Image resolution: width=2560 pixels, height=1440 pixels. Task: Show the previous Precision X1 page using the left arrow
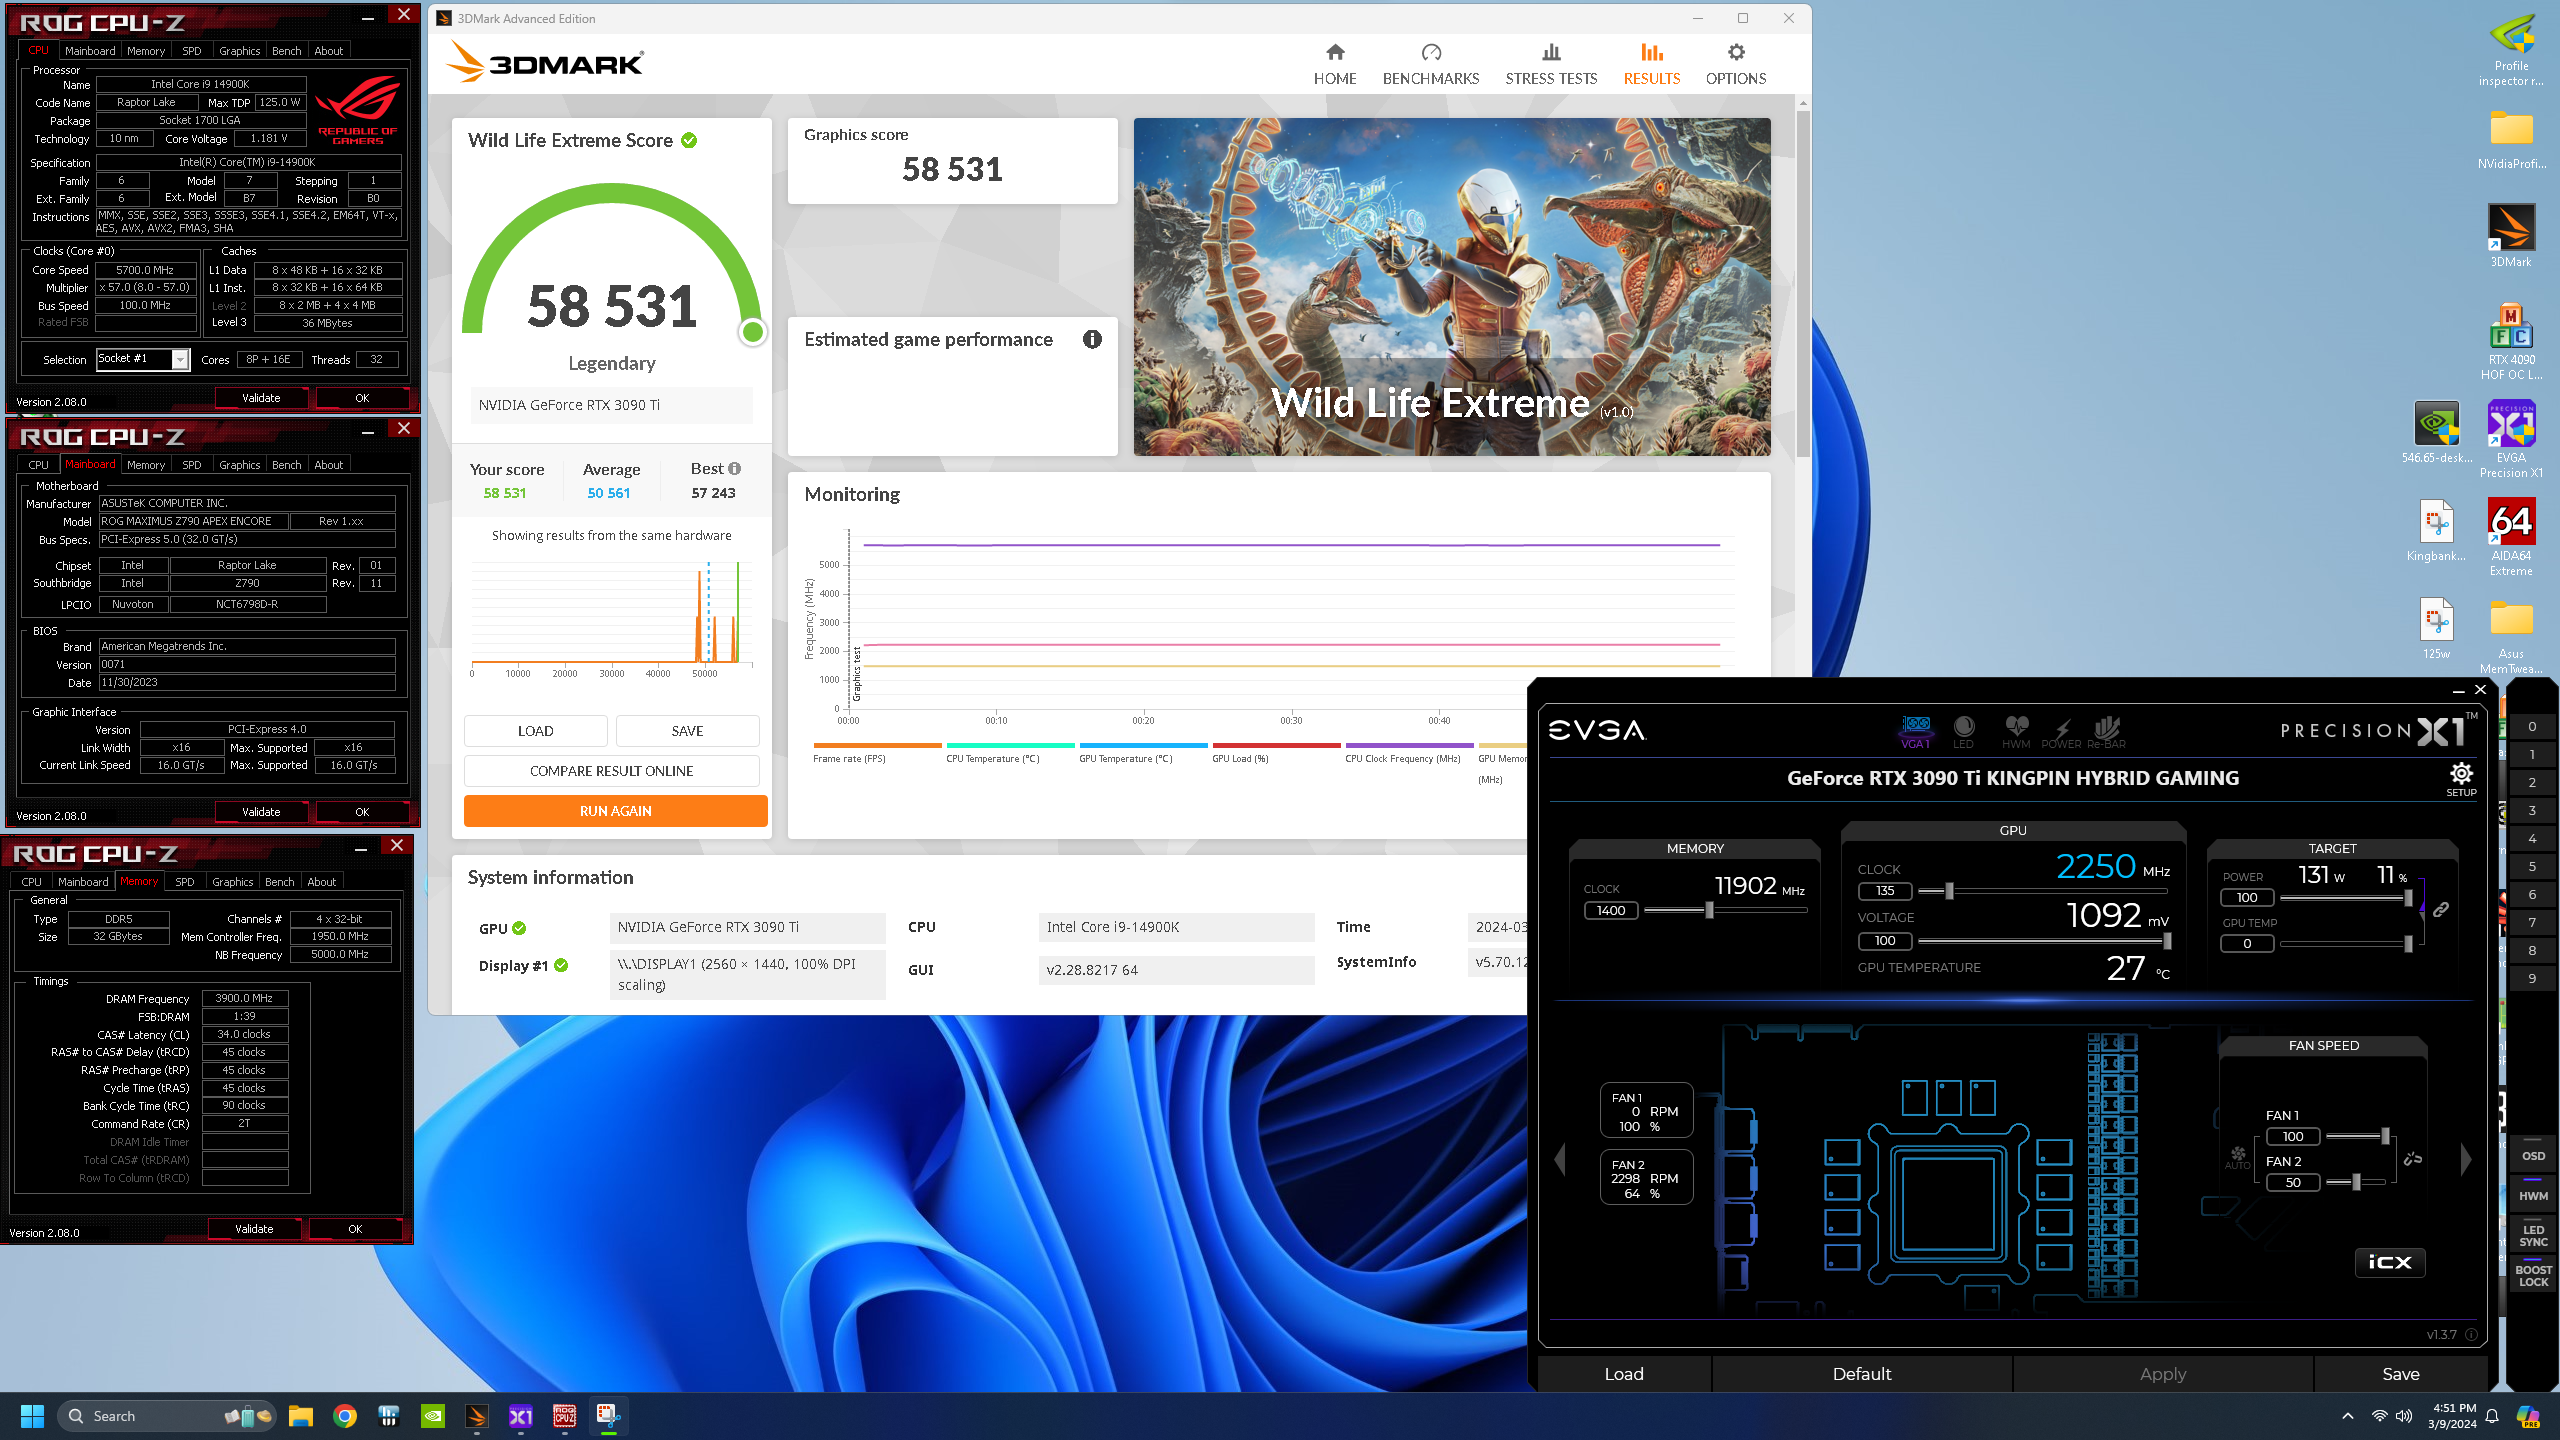(x=1560, y=1160)
